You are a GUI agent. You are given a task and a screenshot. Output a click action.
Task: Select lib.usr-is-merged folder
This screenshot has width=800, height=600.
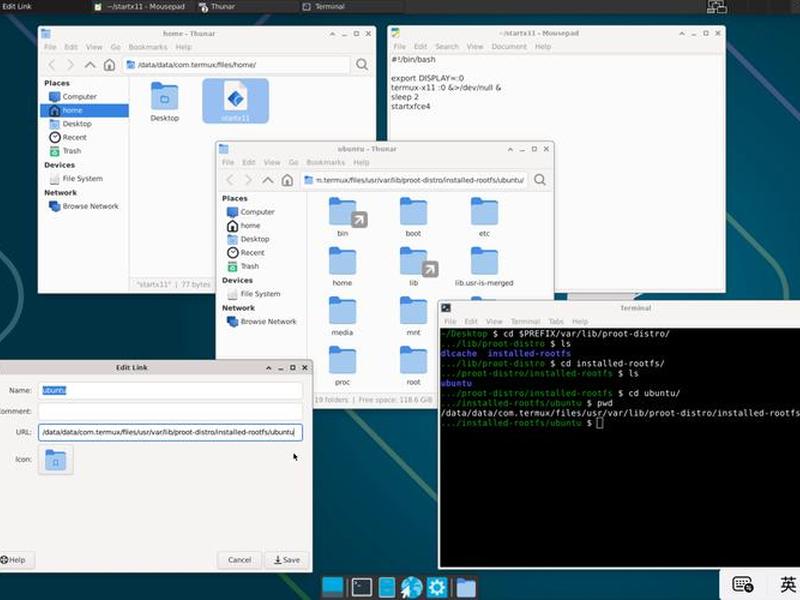click(484, 266)
